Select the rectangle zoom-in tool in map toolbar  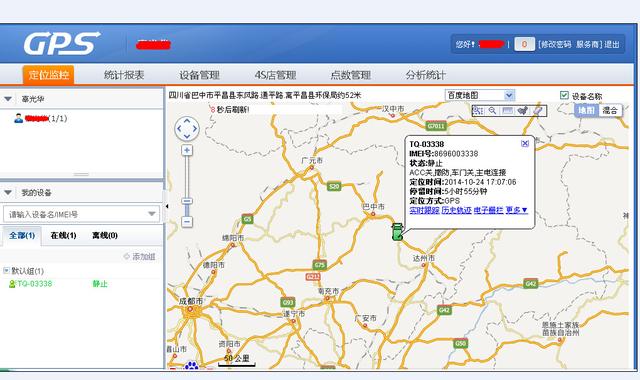(478, 111)
